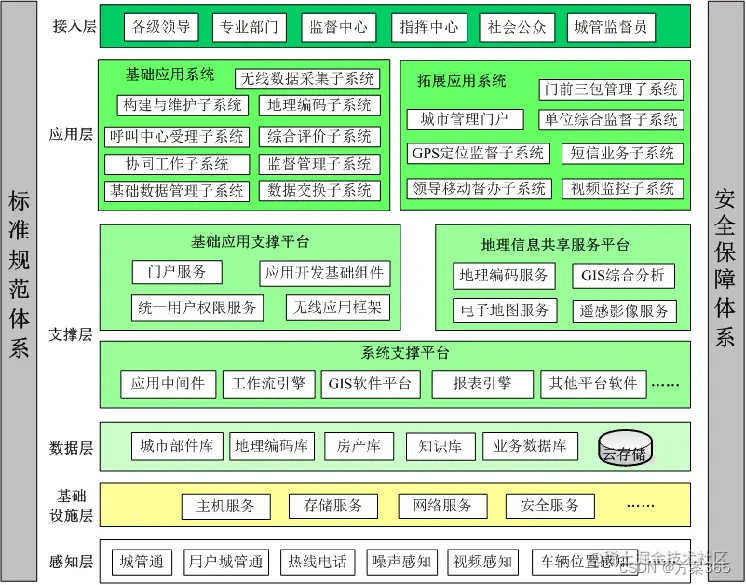Select the 系统支撑平台 heading
The width and height of the screenshot is (746, 585).
tap(405, 353)
